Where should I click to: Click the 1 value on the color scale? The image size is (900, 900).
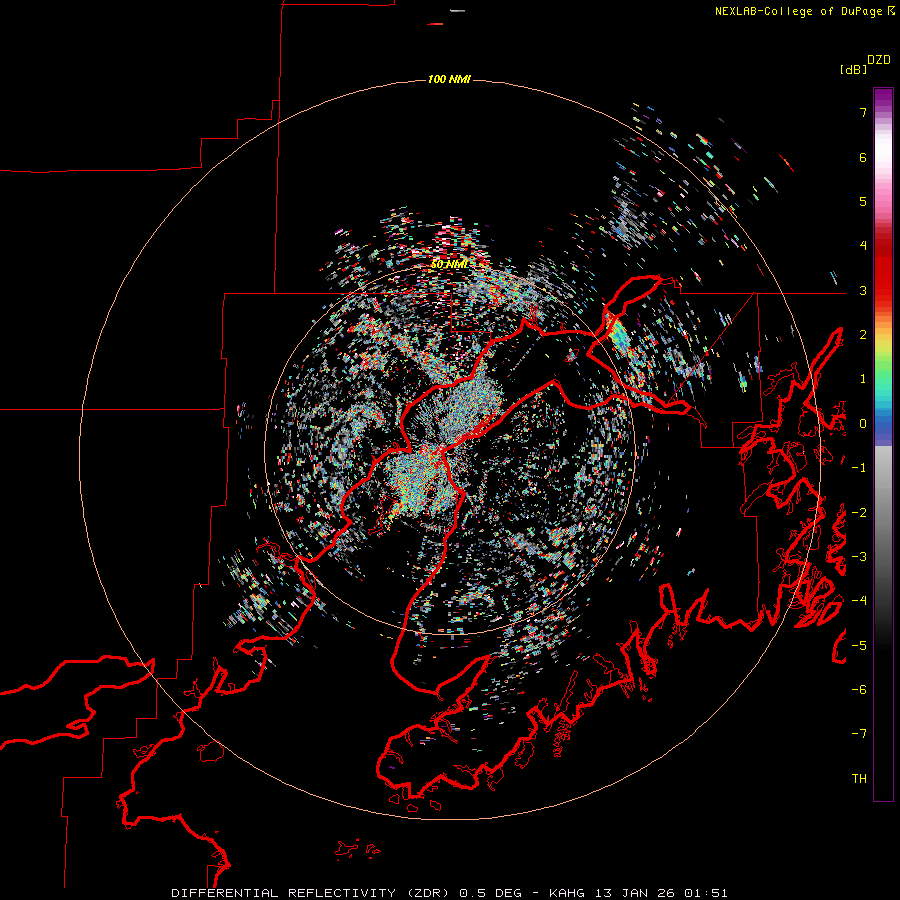click(863, 379)
